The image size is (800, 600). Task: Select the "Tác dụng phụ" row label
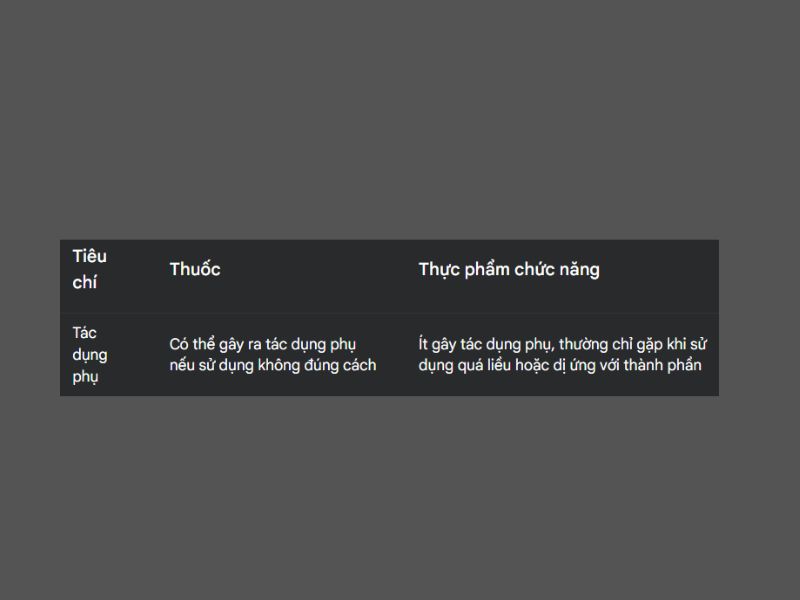[x=89, y=355]
